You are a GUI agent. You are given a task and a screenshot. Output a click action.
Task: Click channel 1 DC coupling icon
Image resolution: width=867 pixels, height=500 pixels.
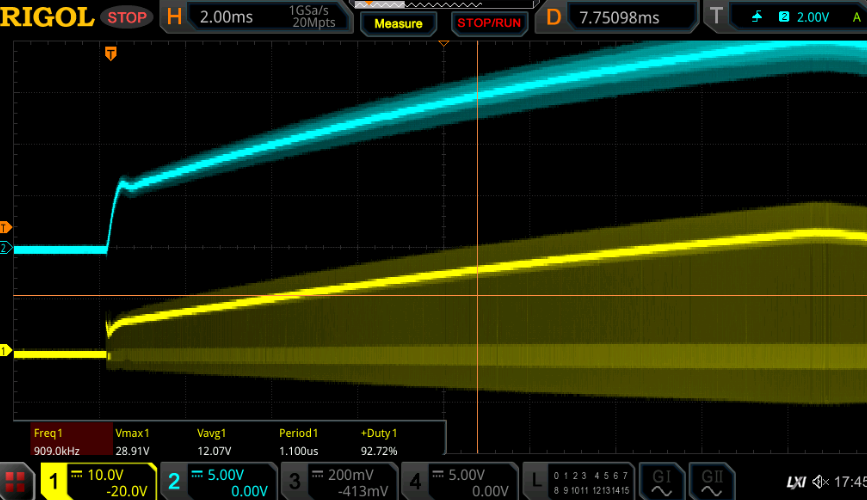tap(77, 474)
